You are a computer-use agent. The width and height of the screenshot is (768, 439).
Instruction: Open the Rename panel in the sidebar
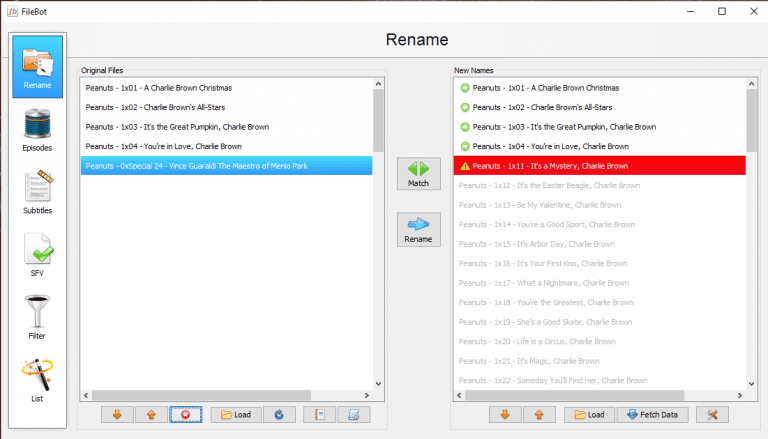pos(38,67)
